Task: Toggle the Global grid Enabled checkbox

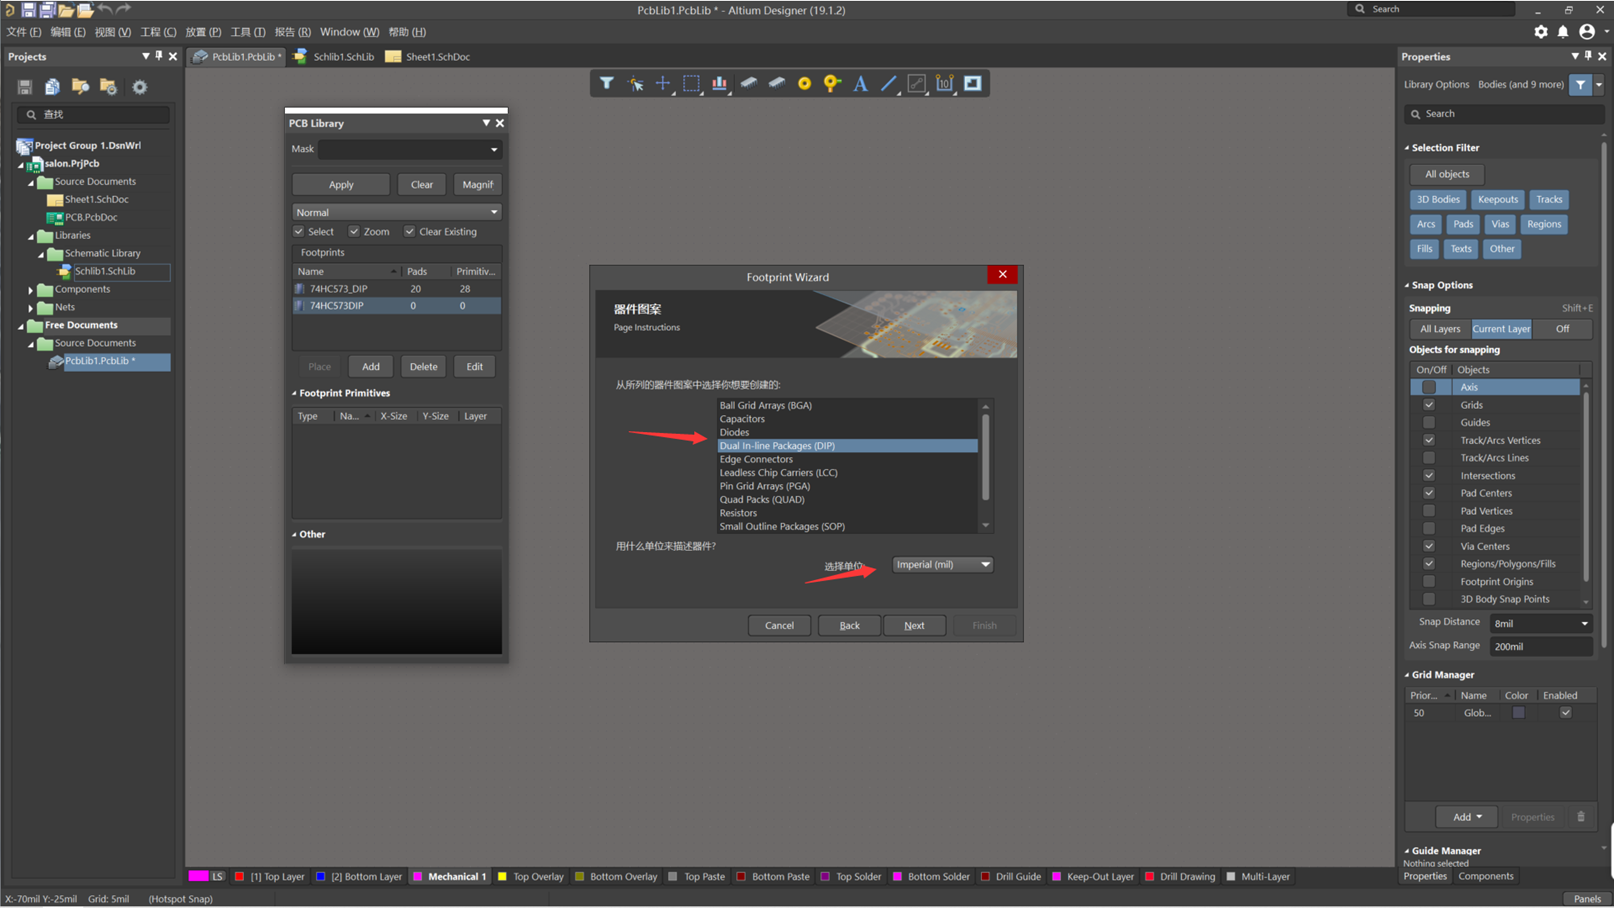Action: tap(1566, 713)
